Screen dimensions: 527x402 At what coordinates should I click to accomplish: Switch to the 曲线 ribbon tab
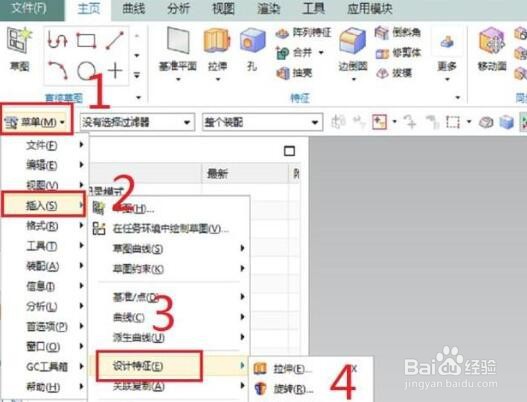pyautogui.click(x=133, y=9)
